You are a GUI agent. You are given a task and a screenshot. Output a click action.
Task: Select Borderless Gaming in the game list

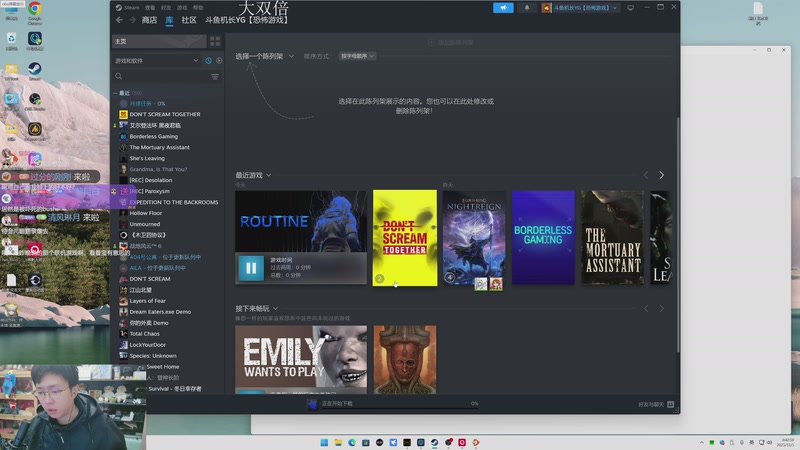(154, 136)
